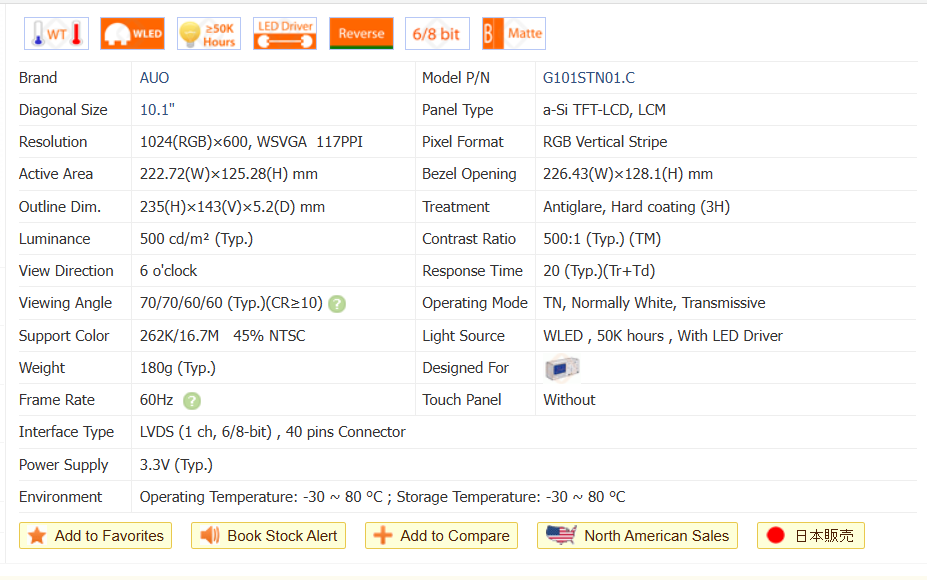Click the 6/8 bit badge icon
The image size is (927, 580).
[x=437, y=34]
